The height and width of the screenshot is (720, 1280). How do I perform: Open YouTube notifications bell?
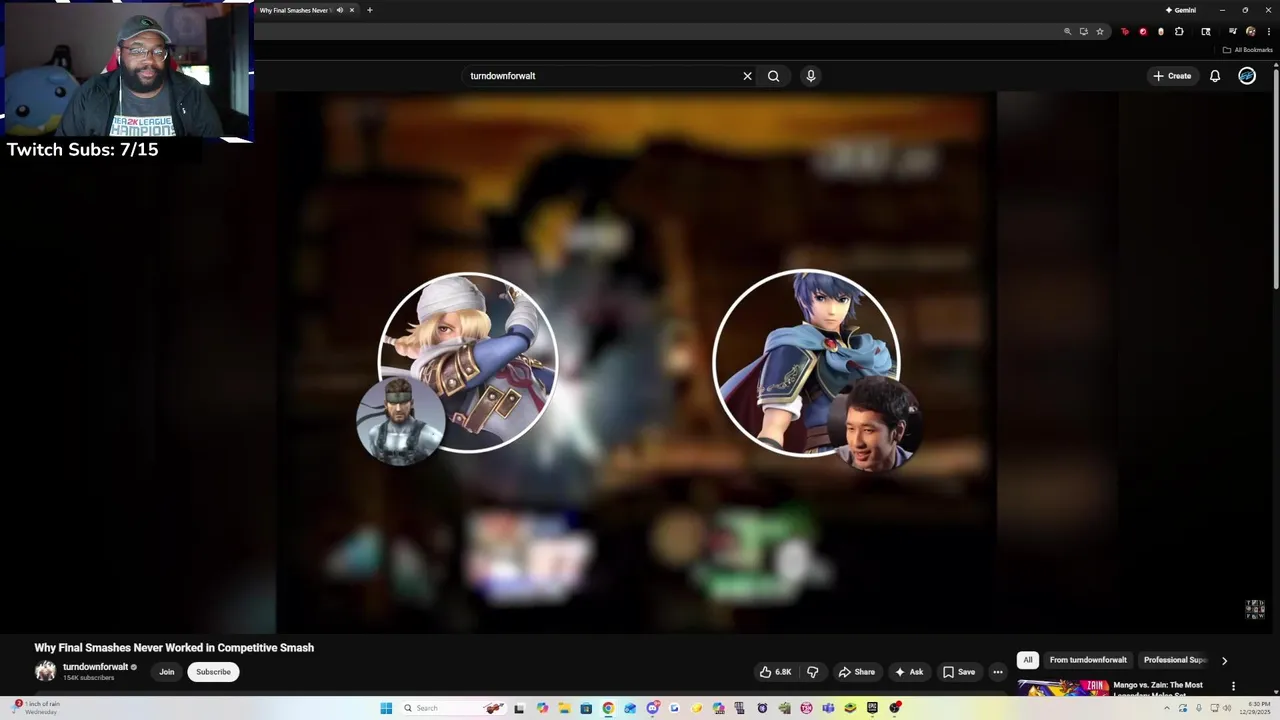click(x=1215, y=76)
